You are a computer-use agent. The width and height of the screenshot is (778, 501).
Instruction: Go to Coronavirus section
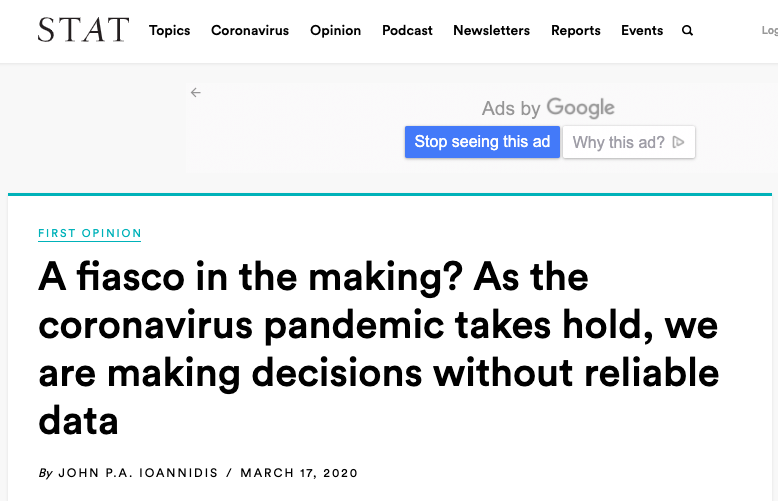[x=250, y=31]
